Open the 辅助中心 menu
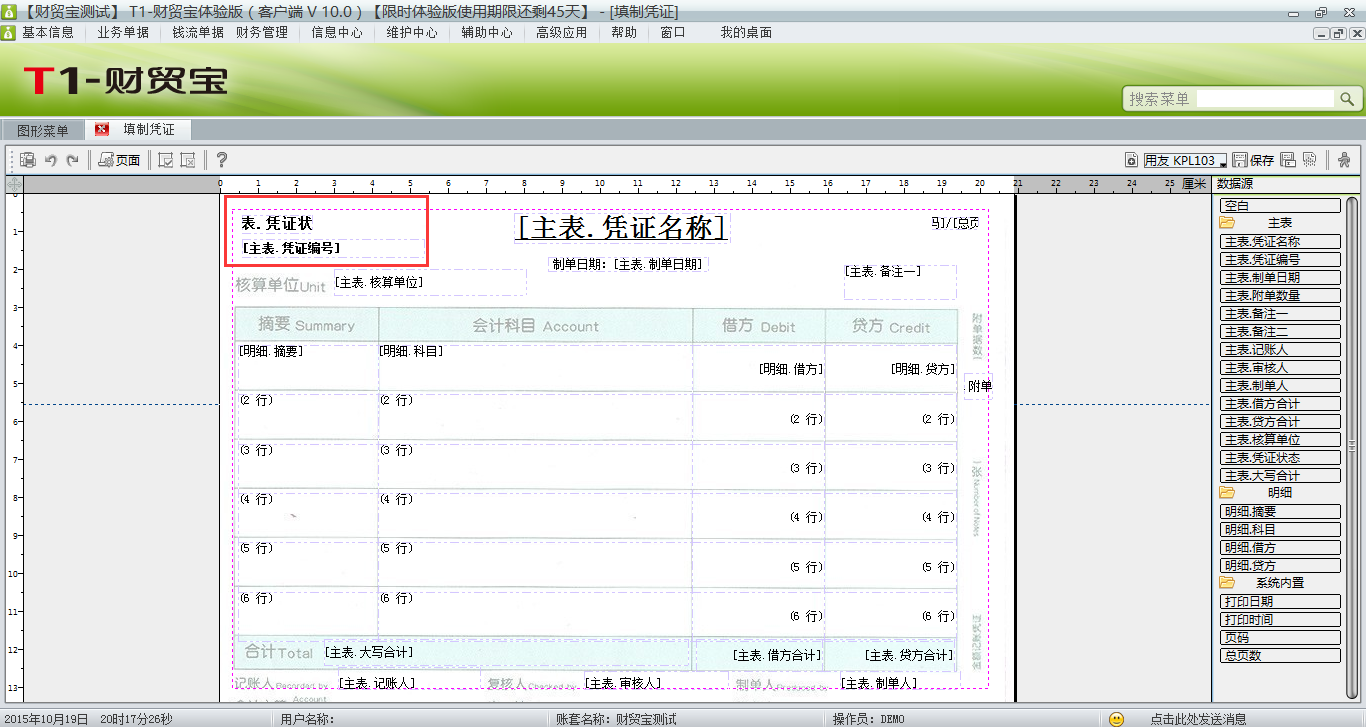The width and height of the screenshot is (1366, 727). [x=487, y=32]
